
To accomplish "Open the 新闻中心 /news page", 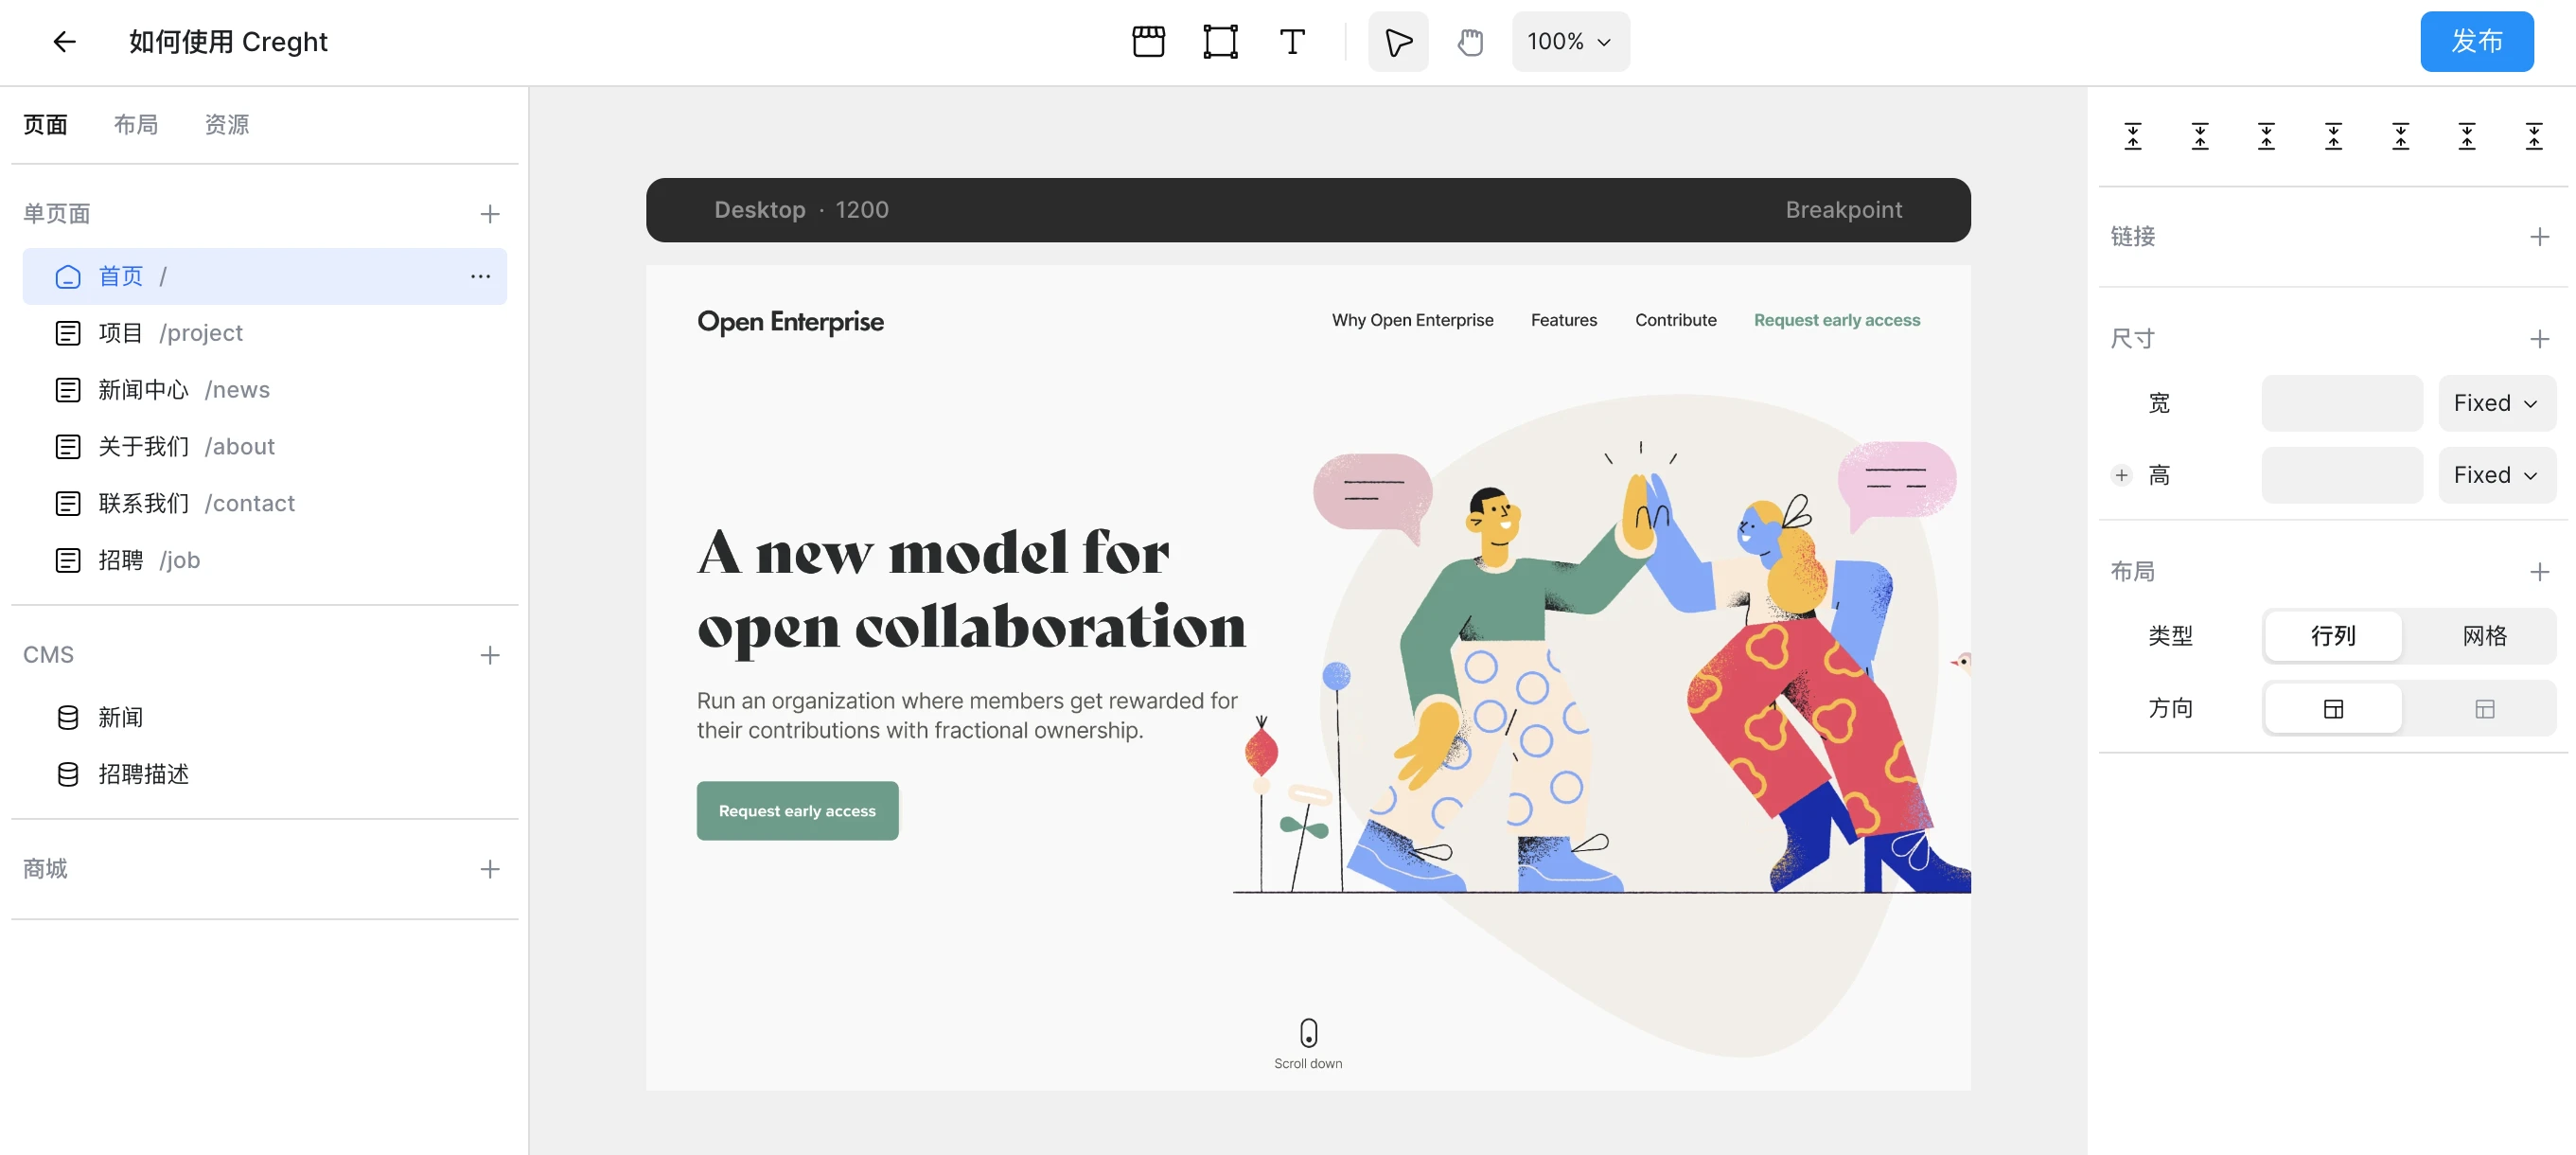I will (184, 390).
